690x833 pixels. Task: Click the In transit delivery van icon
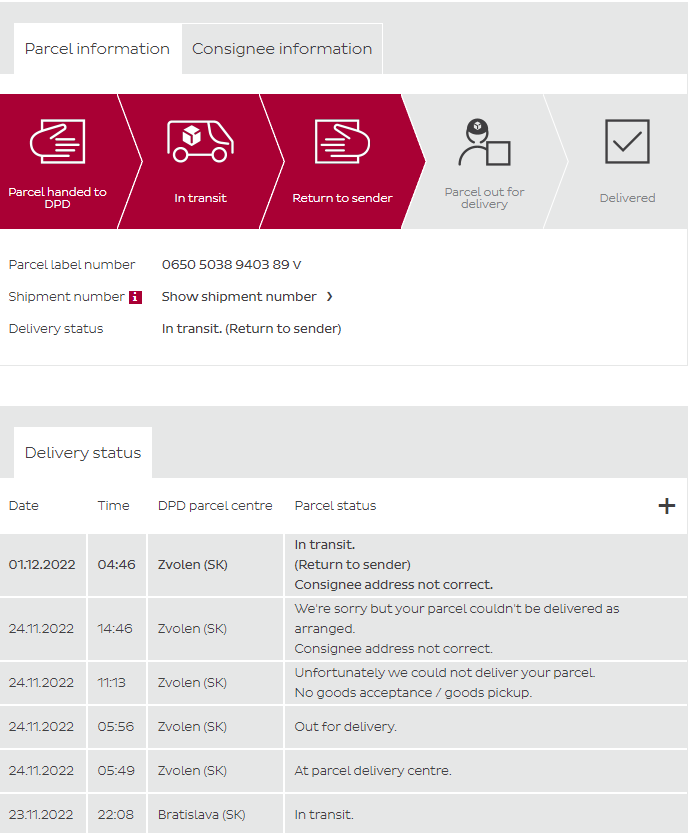(x=200, y=141)
